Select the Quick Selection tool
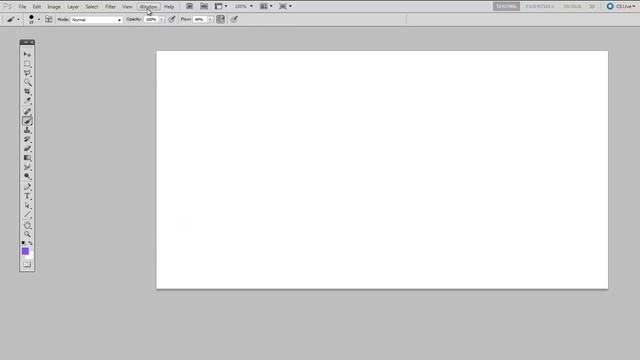This screenshot has height=360, width=640. pos(27,82)
